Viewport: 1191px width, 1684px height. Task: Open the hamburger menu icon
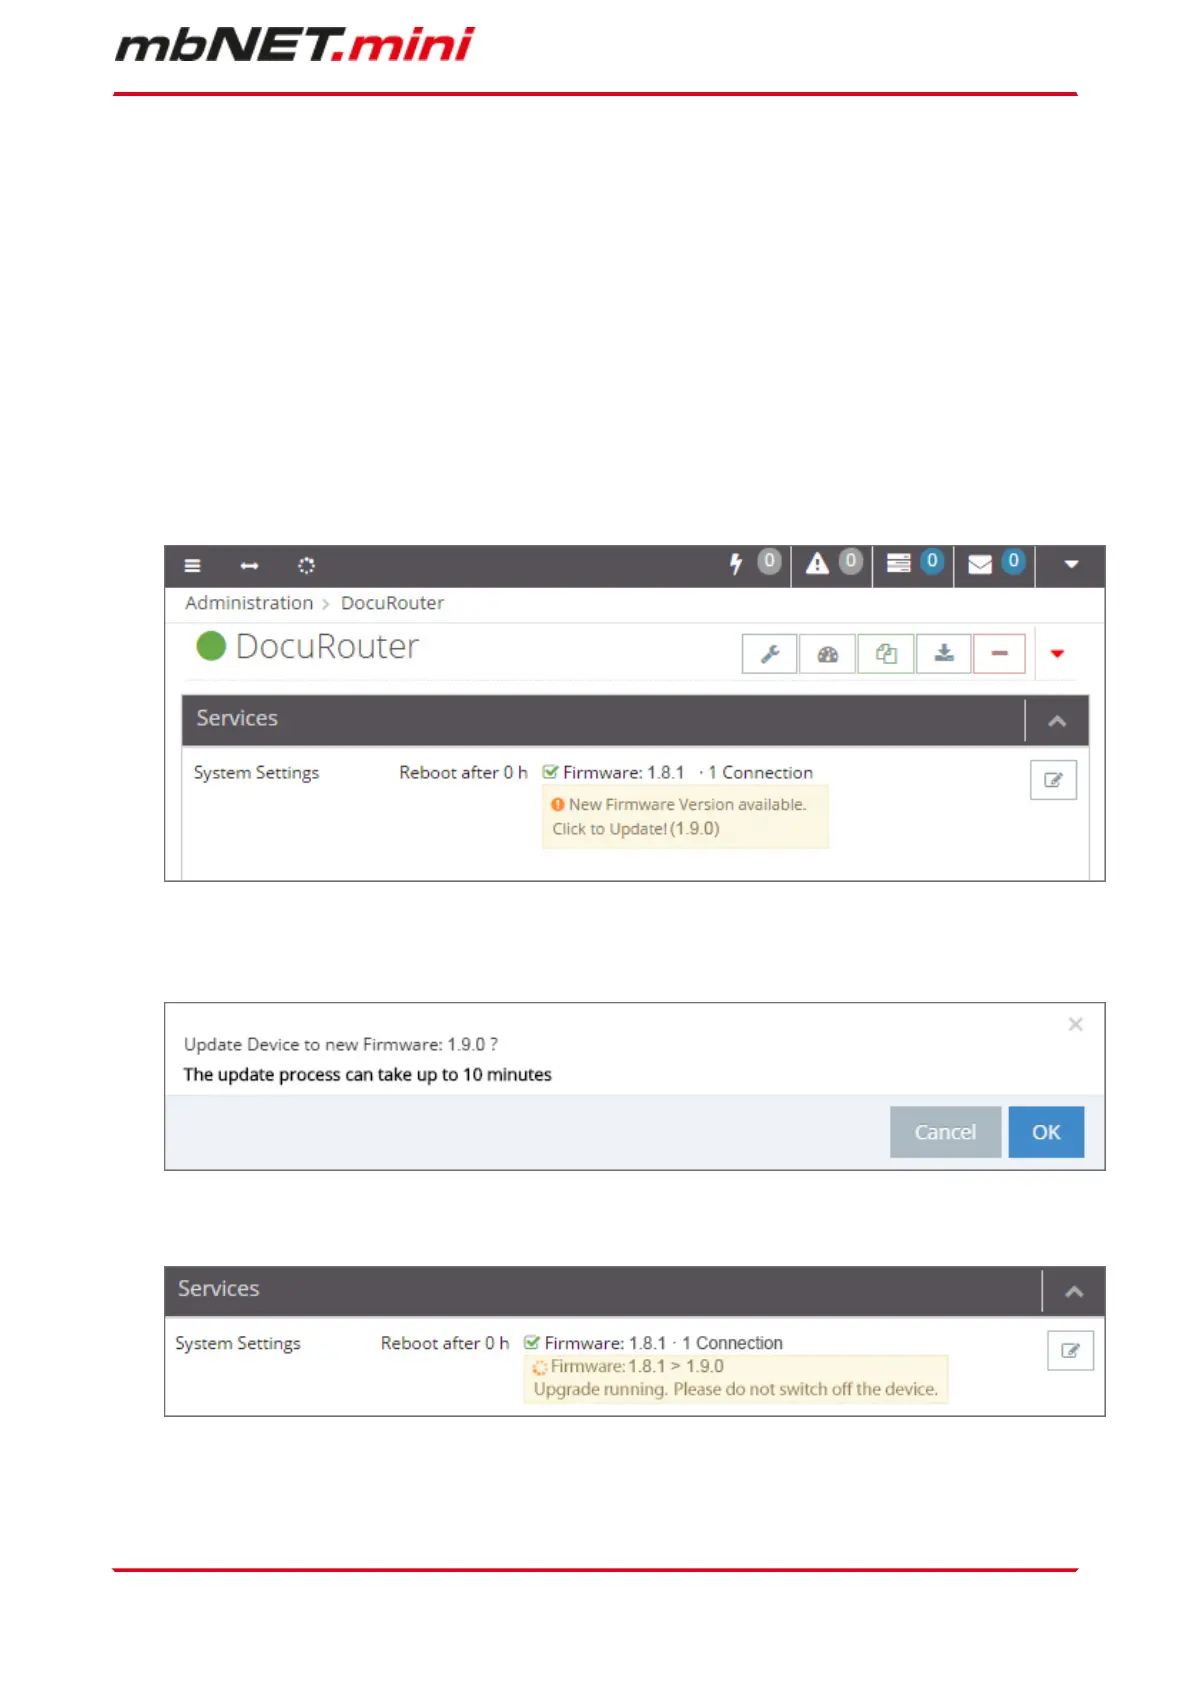pyautogui.click(x=192, y=565)
